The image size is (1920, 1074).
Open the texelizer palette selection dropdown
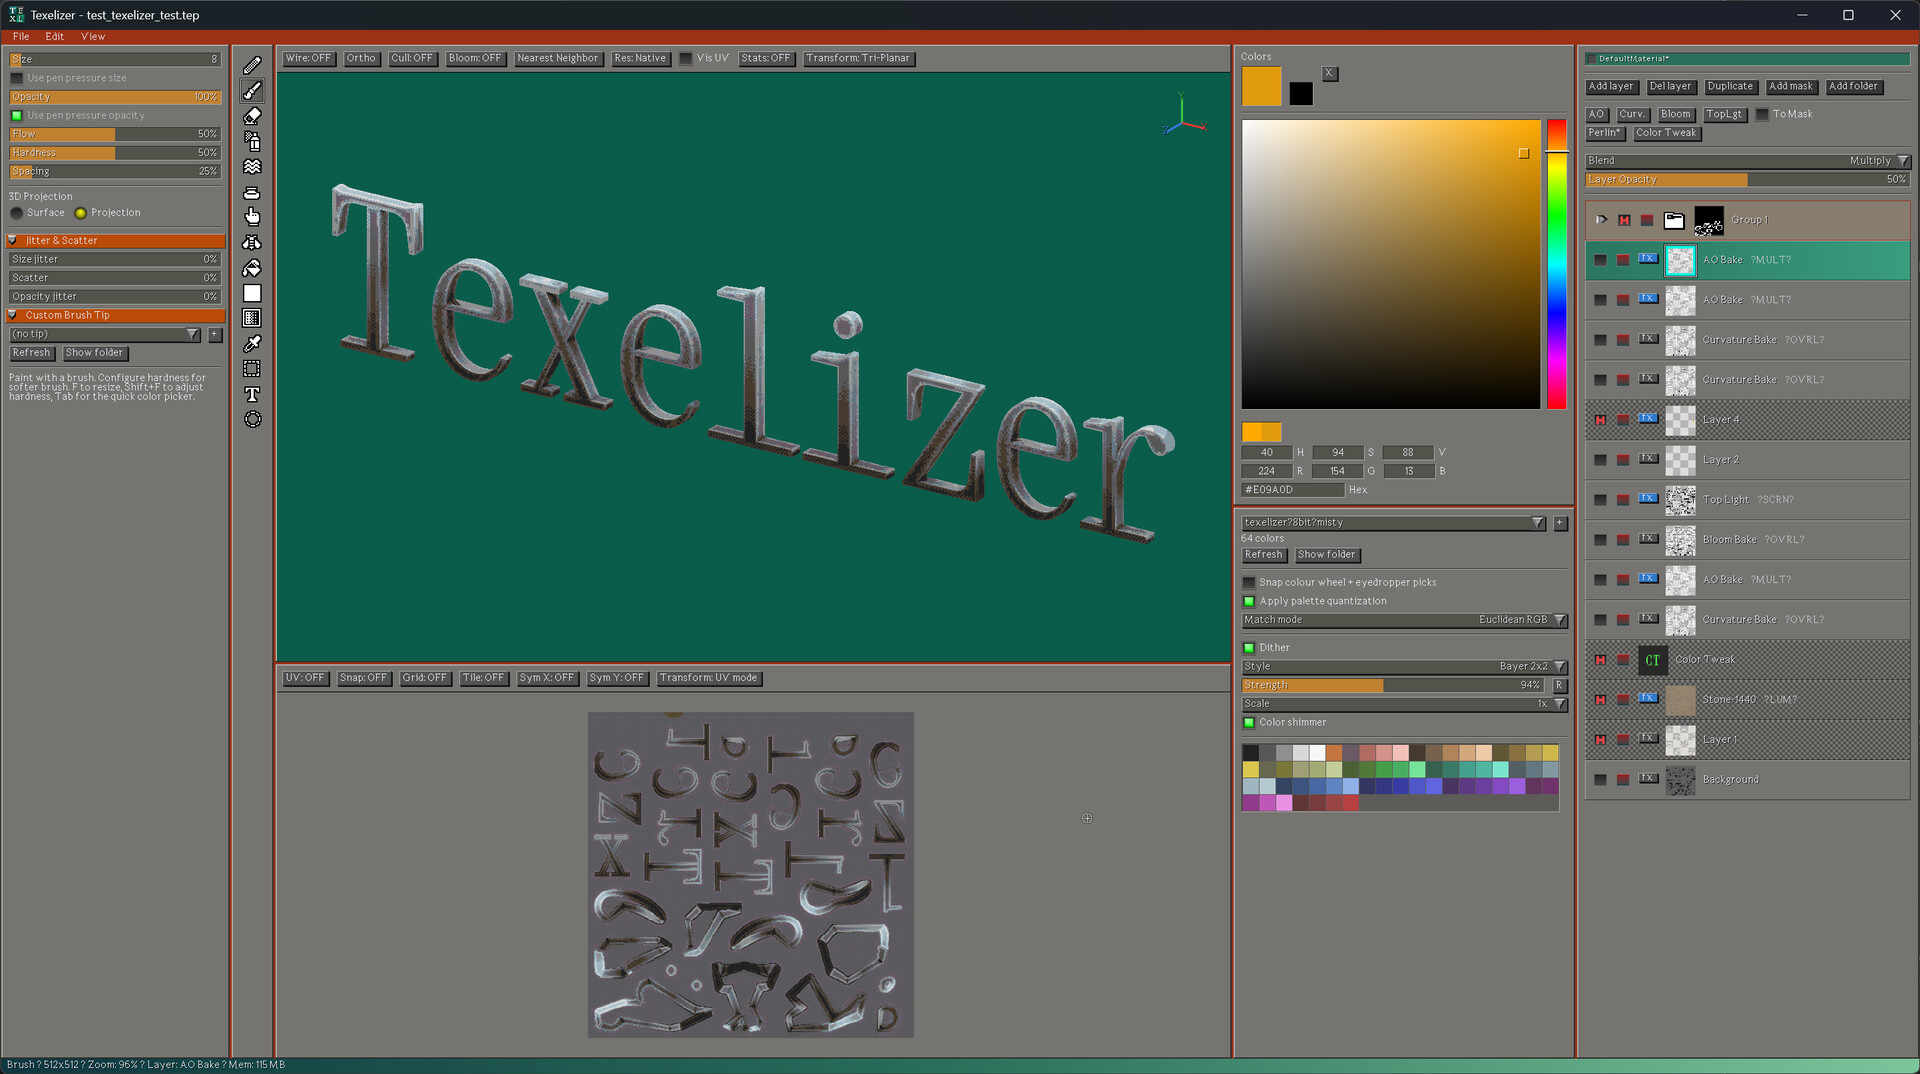tap(1394, 523)
